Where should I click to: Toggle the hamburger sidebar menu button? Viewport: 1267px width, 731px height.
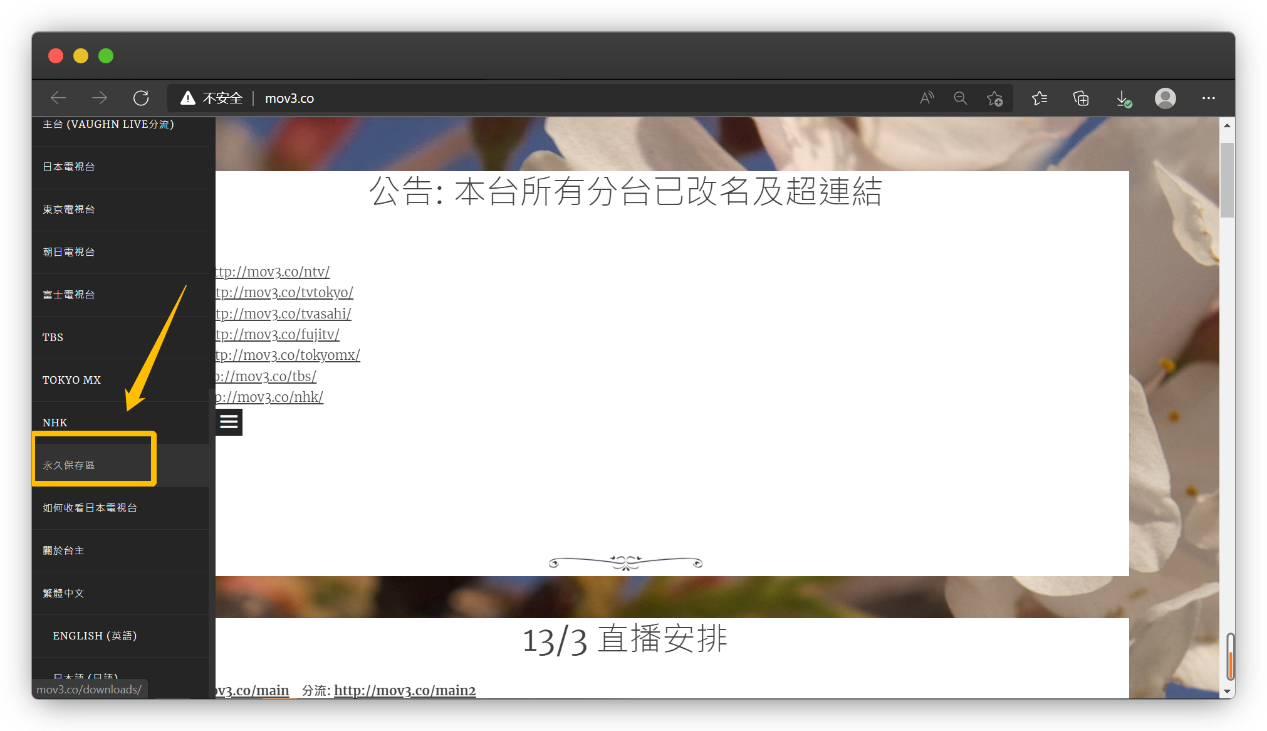pos(229,422)
